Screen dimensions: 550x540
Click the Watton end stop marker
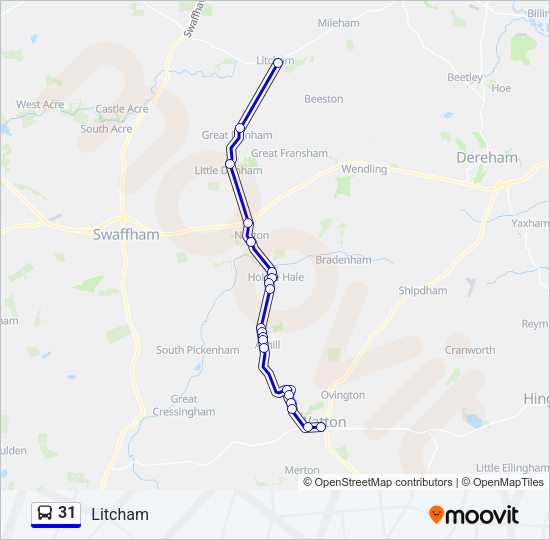(x=321, y=427)
